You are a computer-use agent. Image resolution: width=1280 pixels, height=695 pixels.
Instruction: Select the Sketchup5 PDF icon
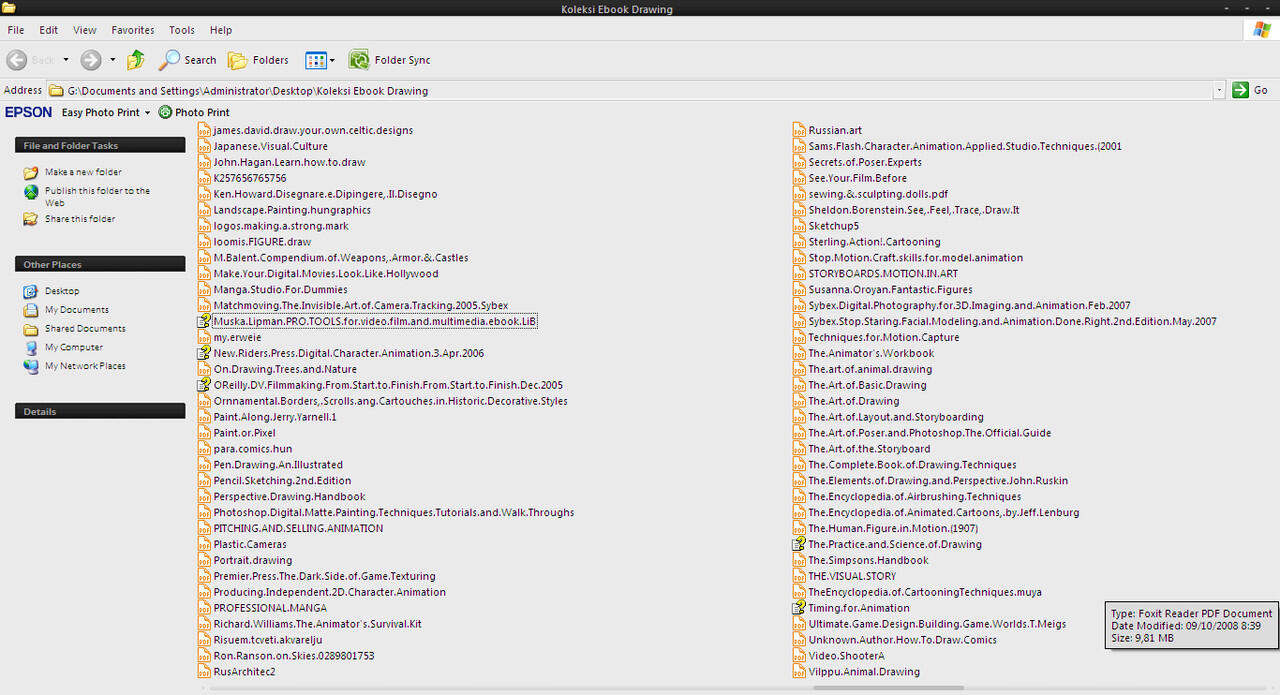[x=799, y=226]
